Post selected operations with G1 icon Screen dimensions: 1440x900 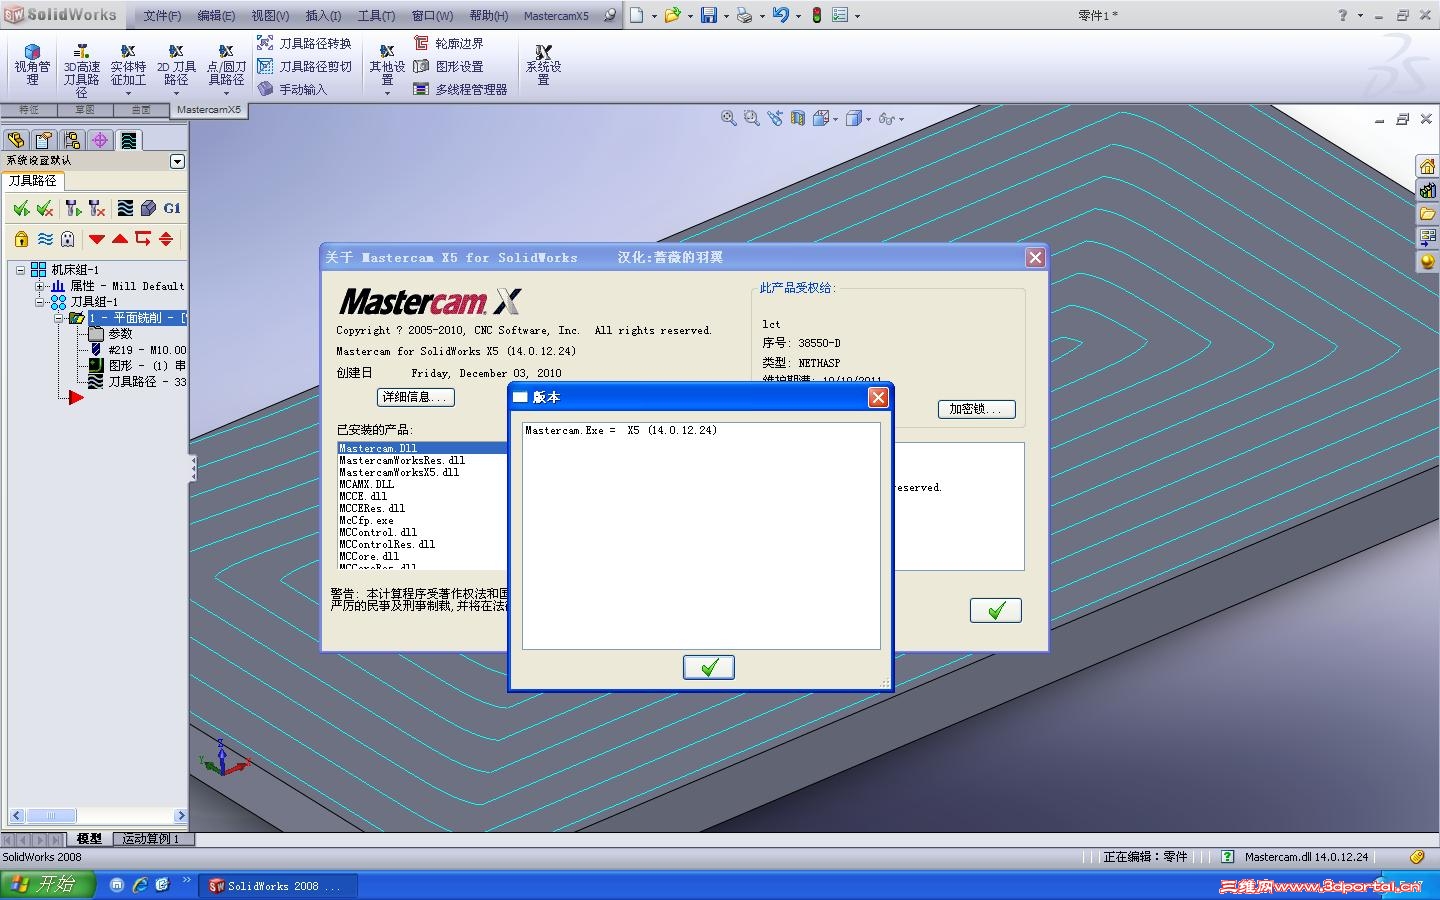(172, 208)
